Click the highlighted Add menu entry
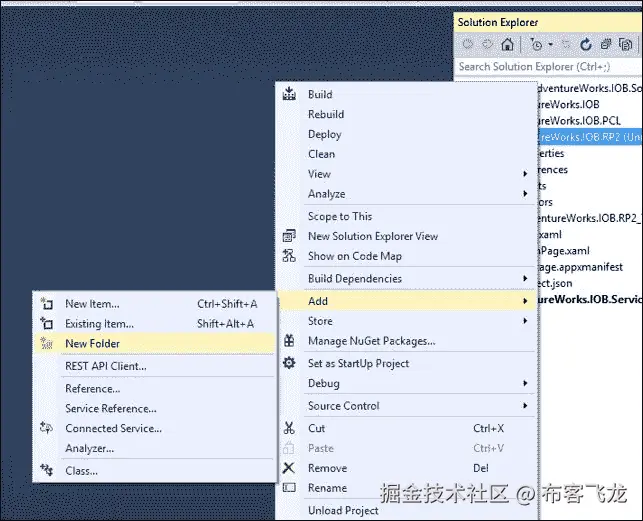The image size is (643, 521). 408,301
